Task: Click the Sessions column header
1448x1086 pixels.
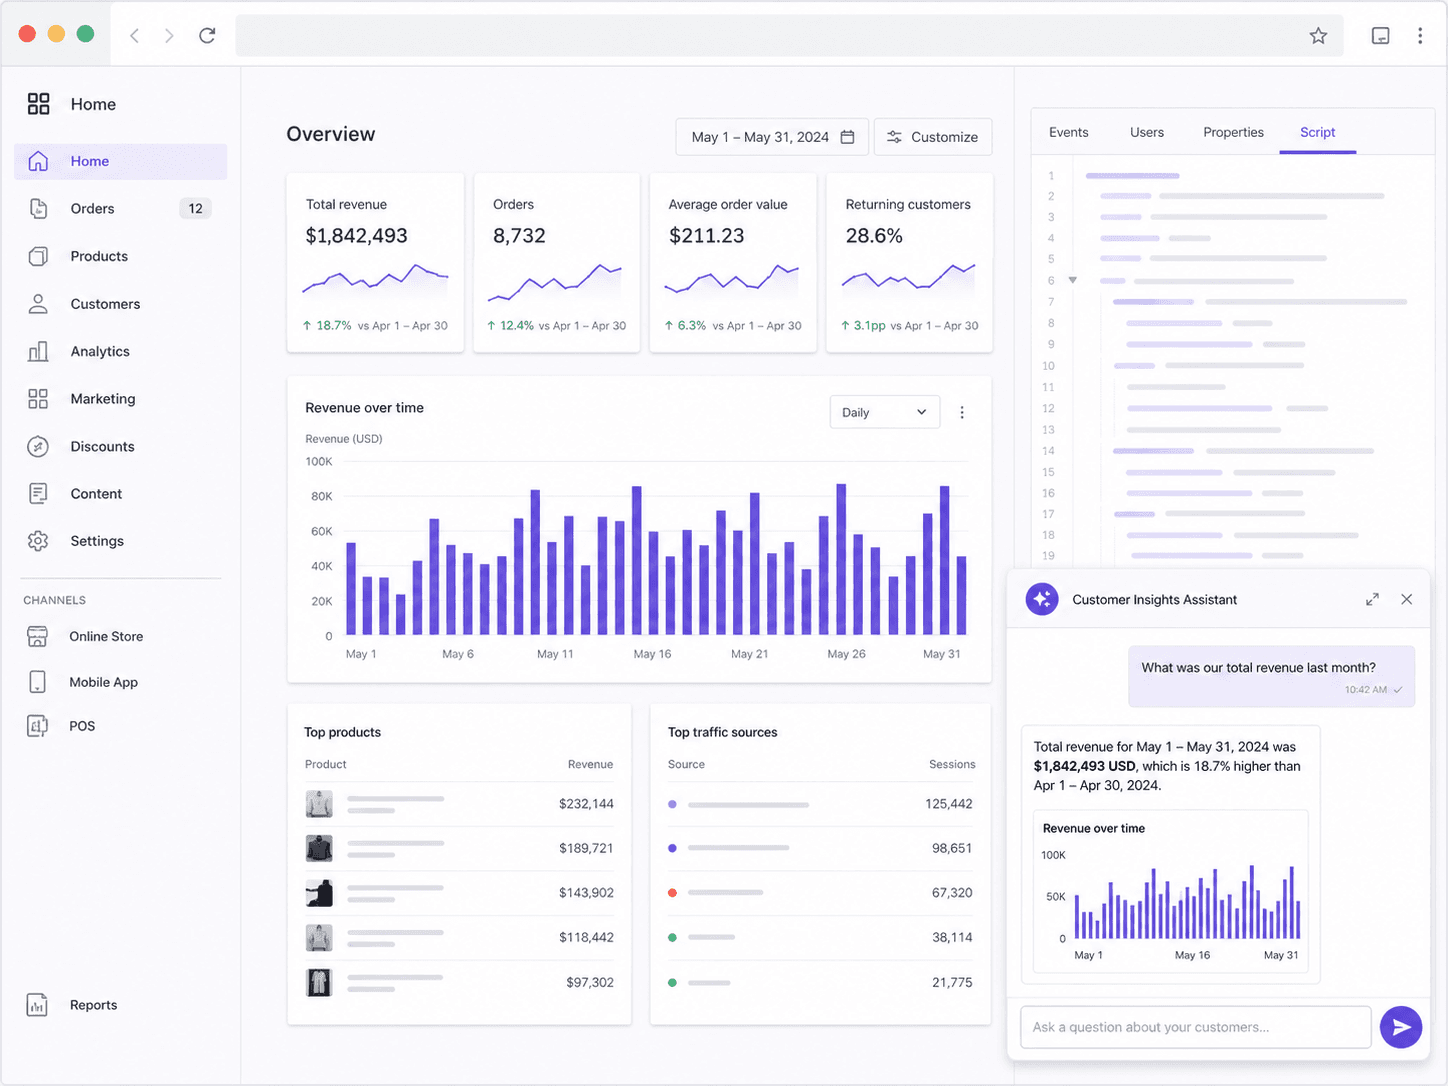Action: pos(952,764)
